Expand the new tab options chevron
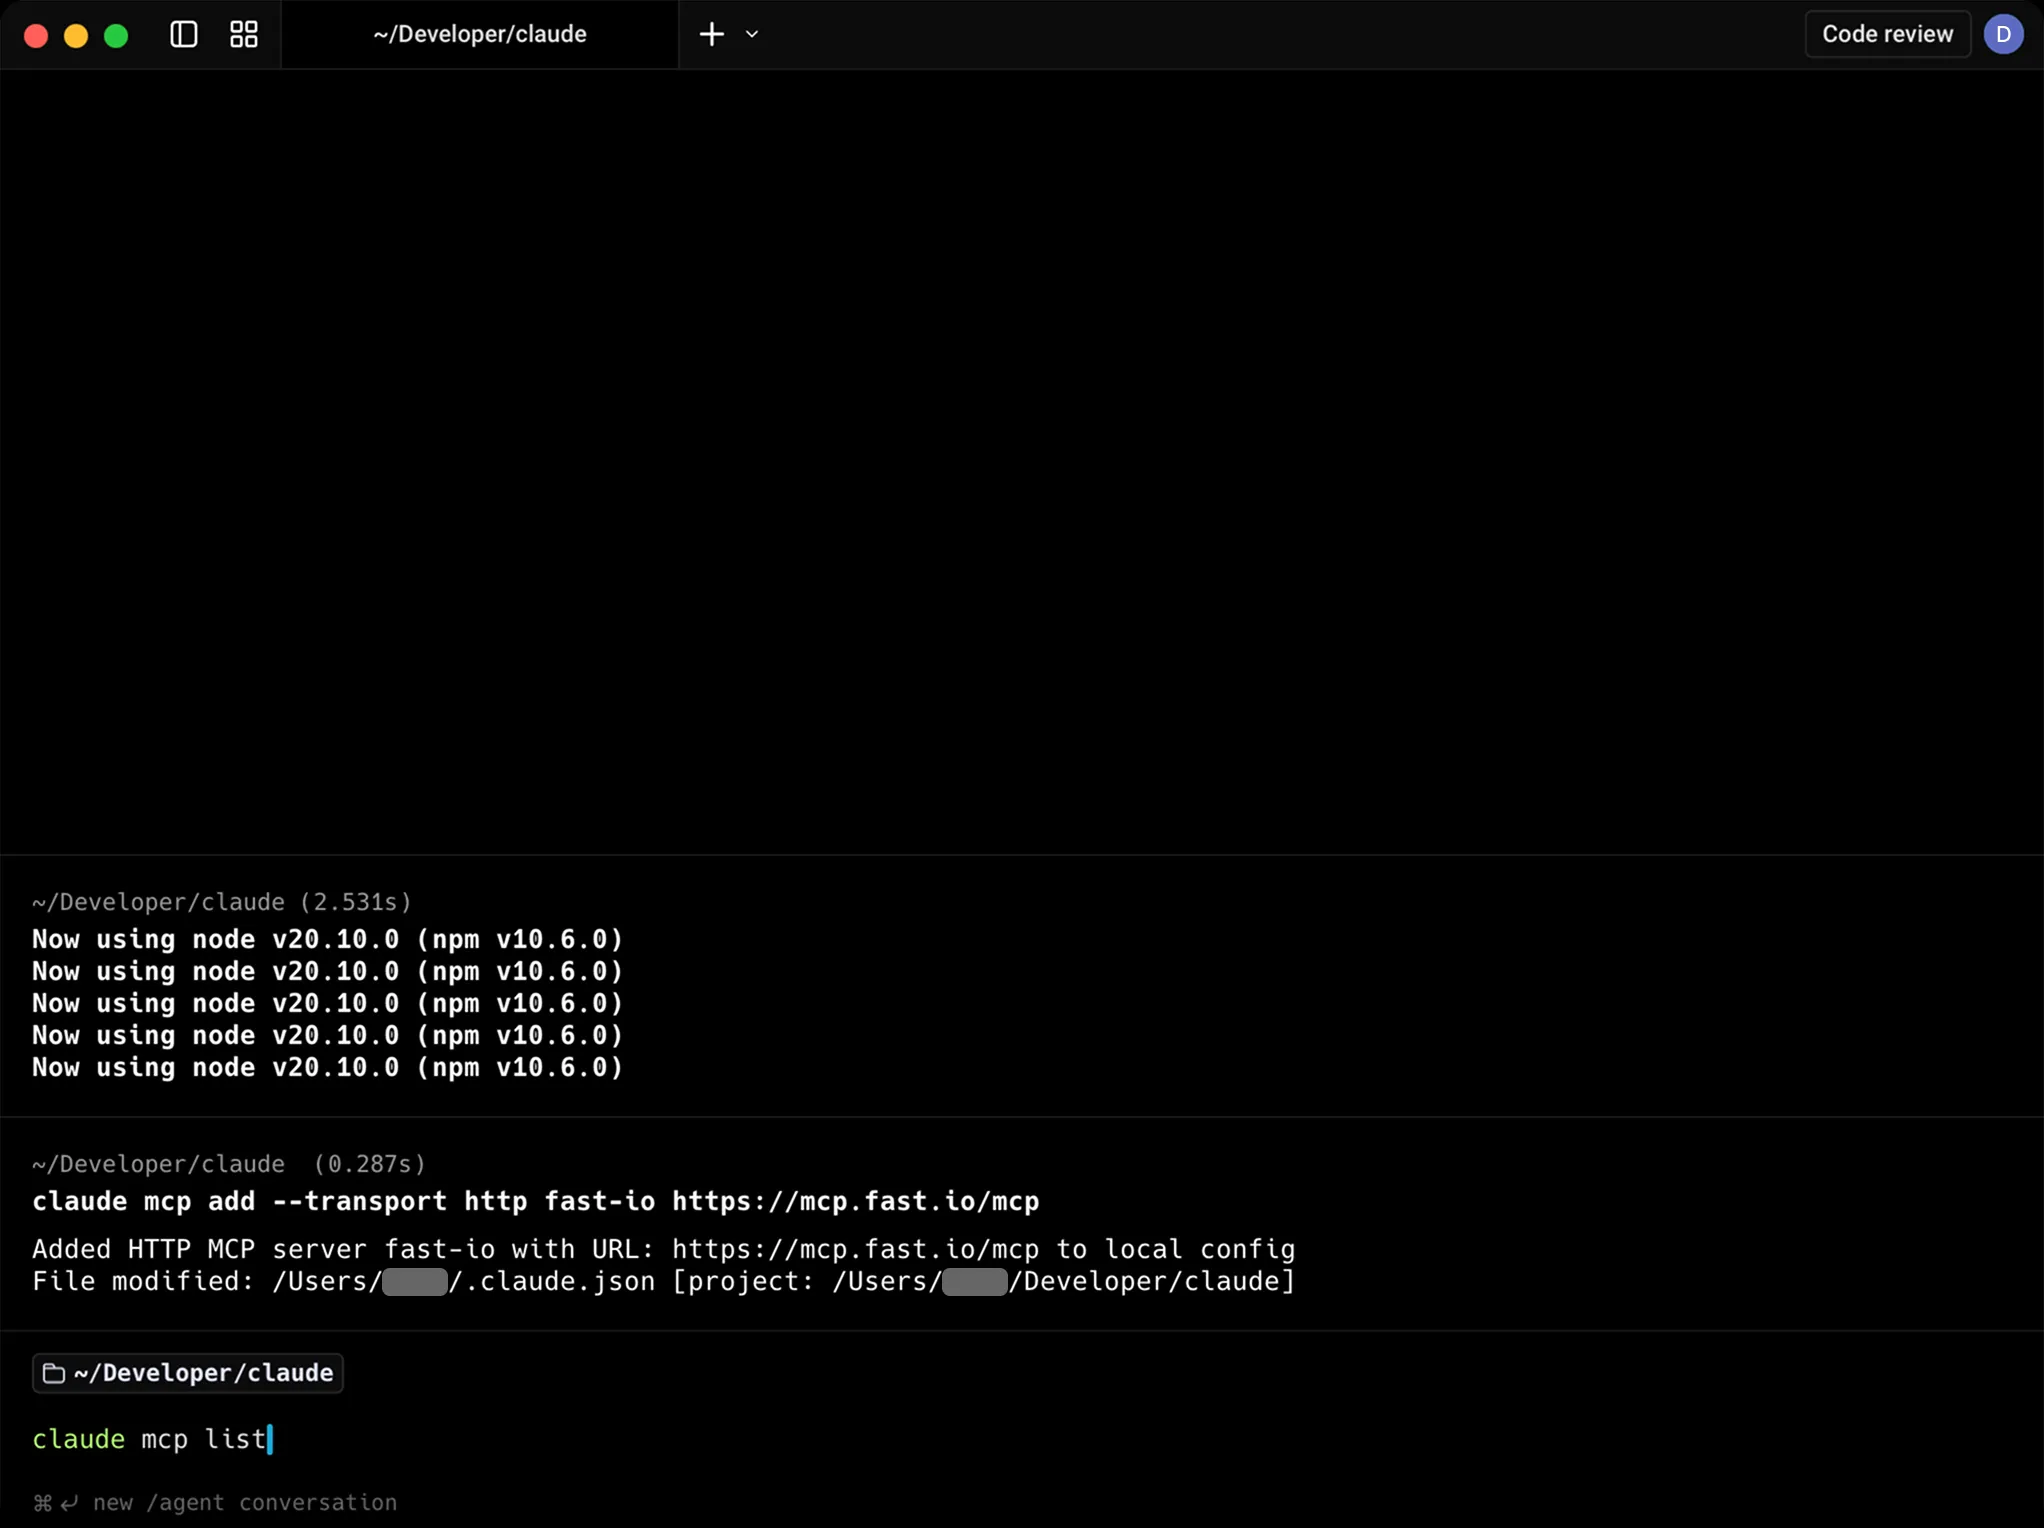 752,34
